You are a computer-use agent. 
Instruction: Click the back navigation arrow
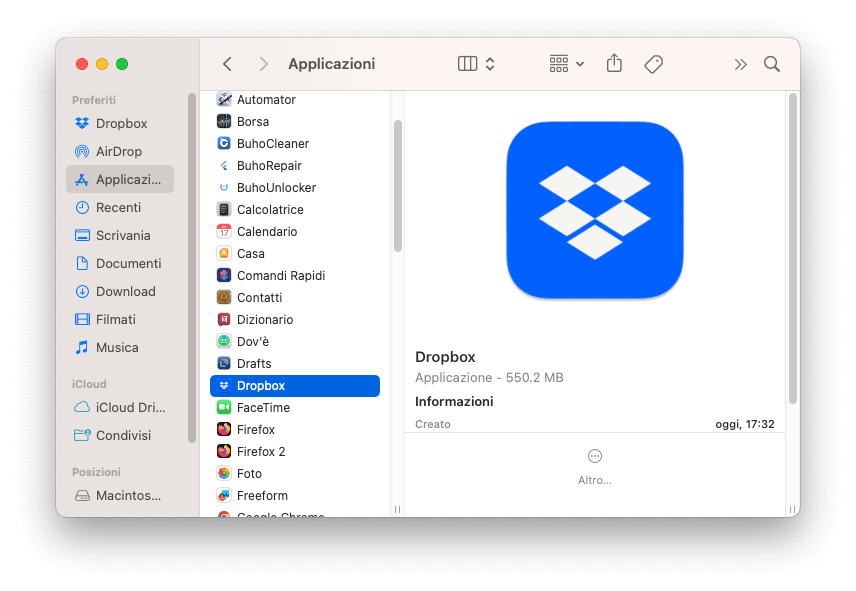point(228,64)
